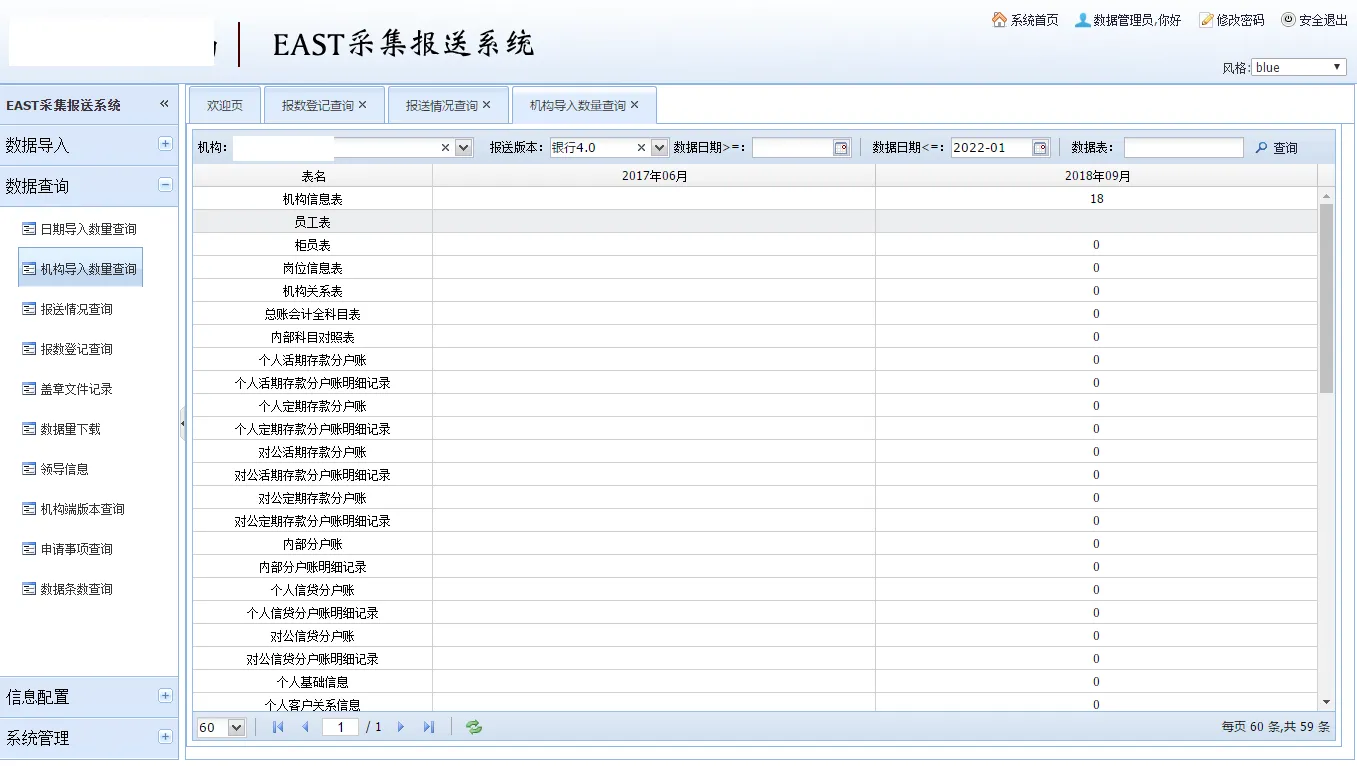
Task: Collapse the 数据查询 section
Action: (165, 185)
